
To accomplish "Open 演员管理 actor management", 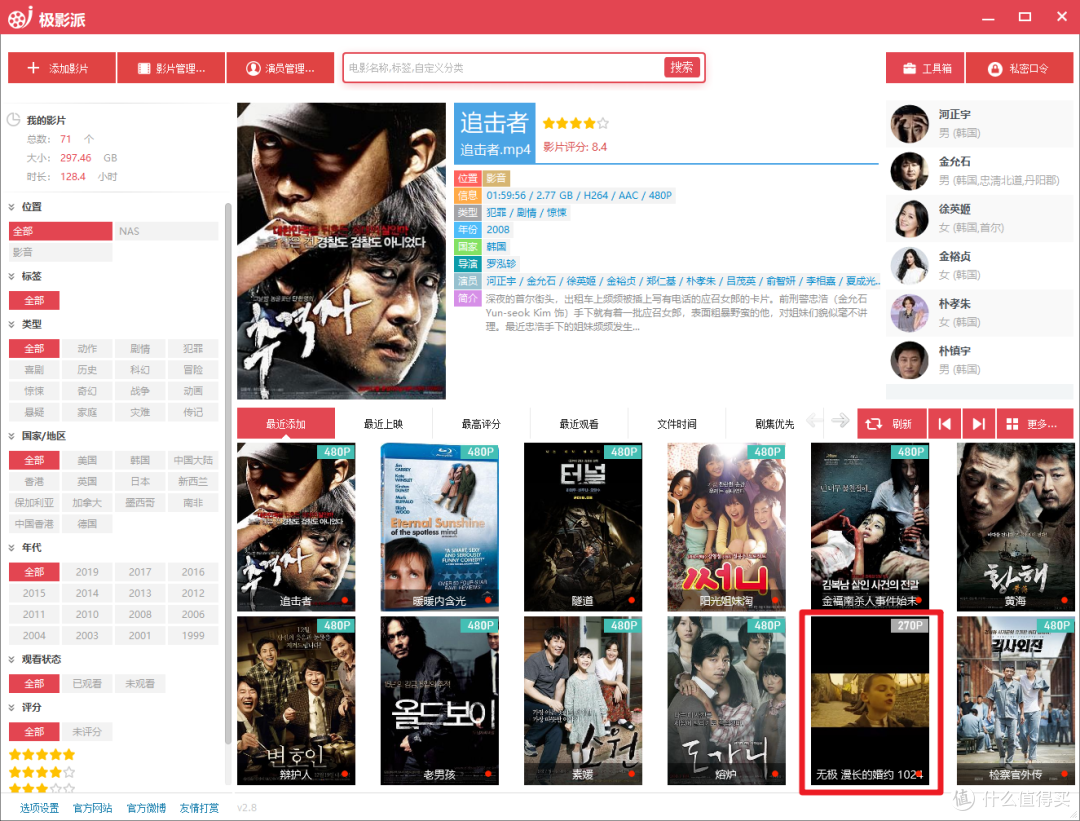I will pyautogui.click(x=280, y=68).
